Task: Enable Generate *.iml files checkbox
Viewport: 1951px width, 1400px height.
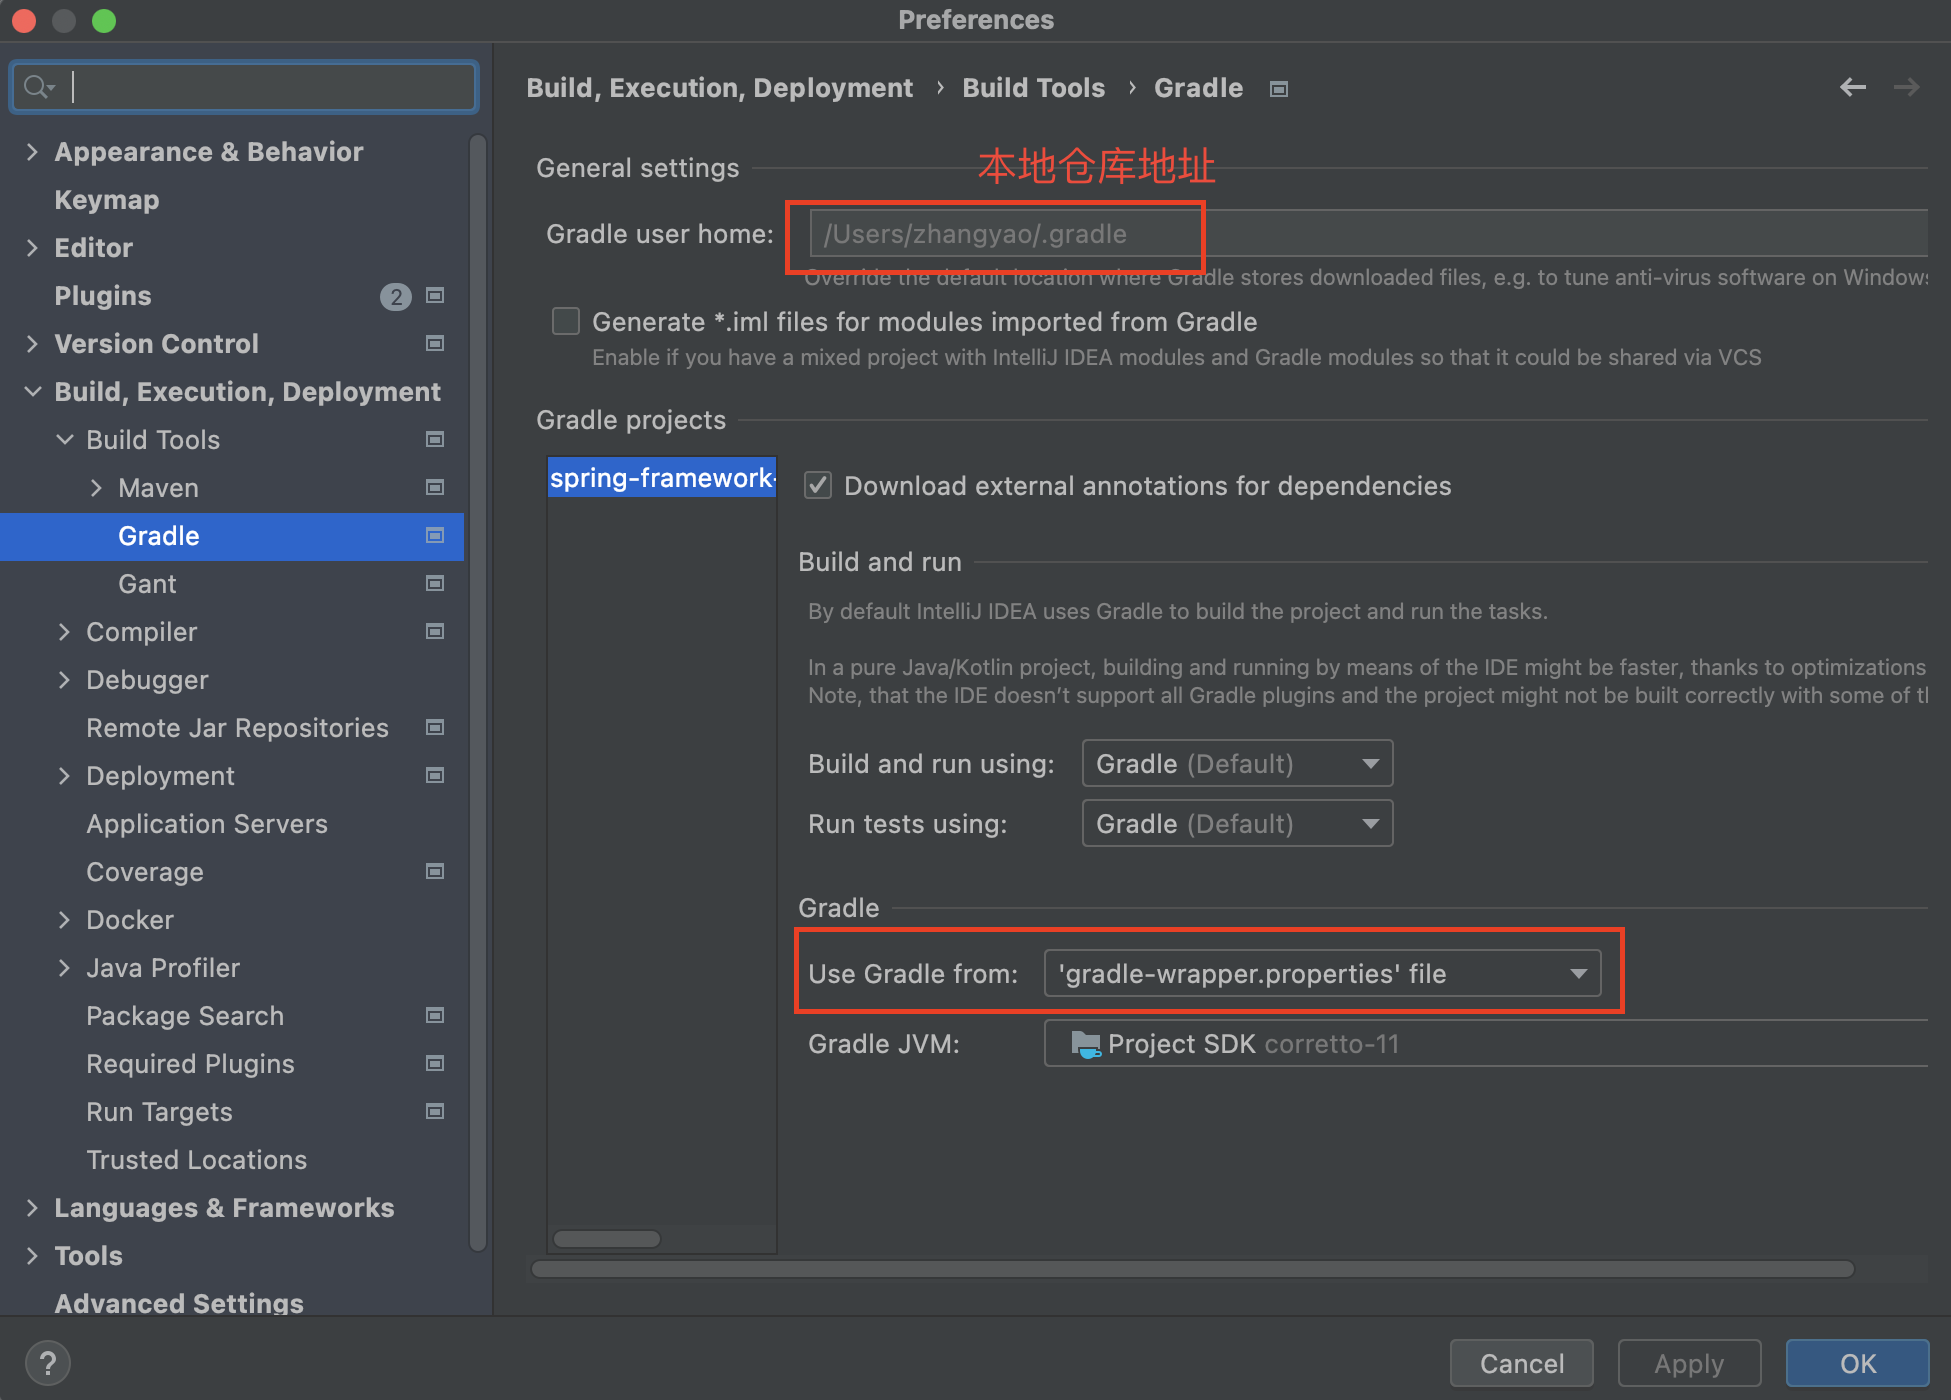Action: (566, 321)
